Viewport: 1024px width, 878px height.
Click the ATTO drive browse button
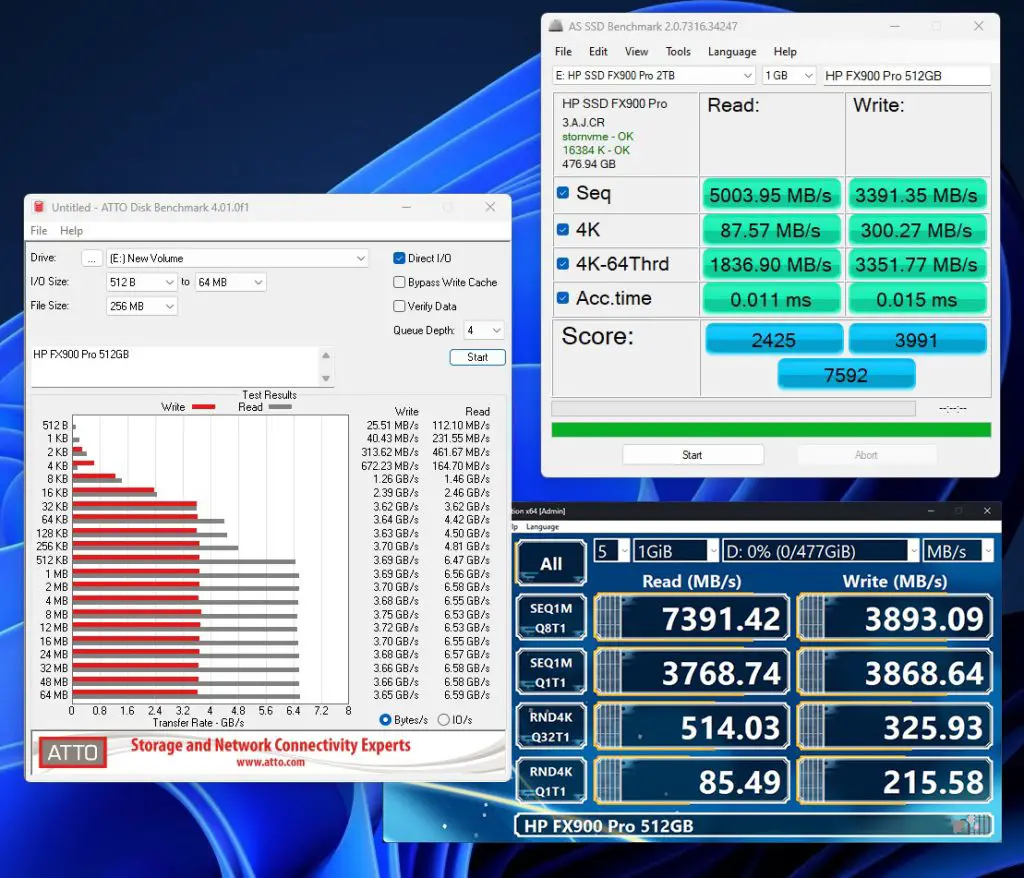pyautogui.click(x=91, y=258)
